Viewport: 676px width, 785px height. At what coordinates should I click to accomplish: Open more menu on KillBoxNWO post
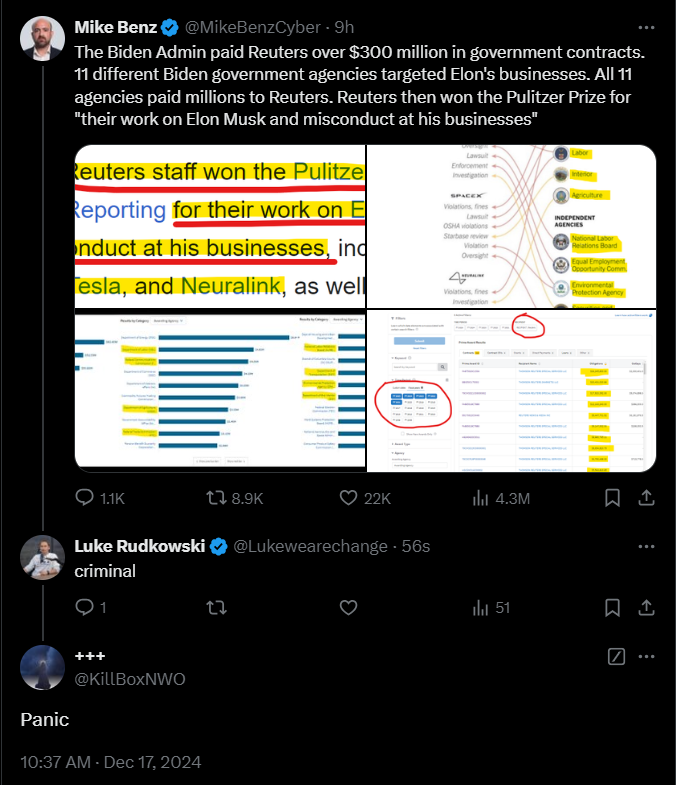(646, 657)
